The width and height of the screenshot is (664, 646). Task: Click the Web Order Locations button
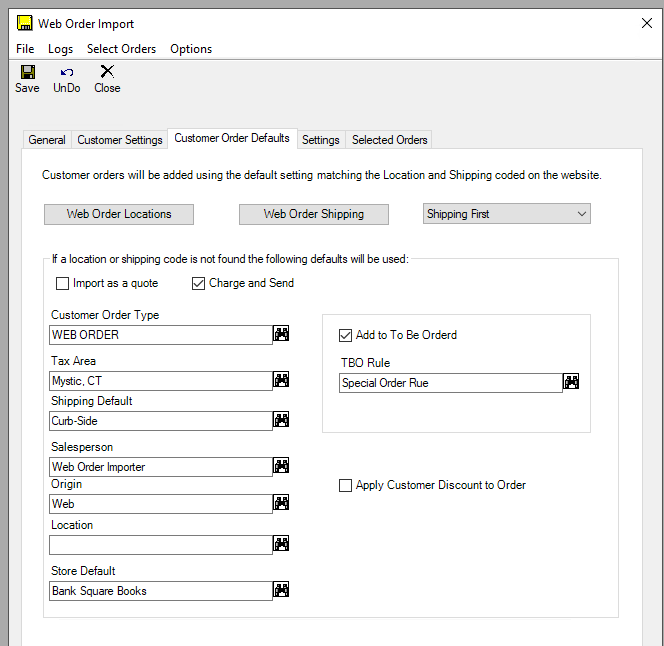point(119,214)
